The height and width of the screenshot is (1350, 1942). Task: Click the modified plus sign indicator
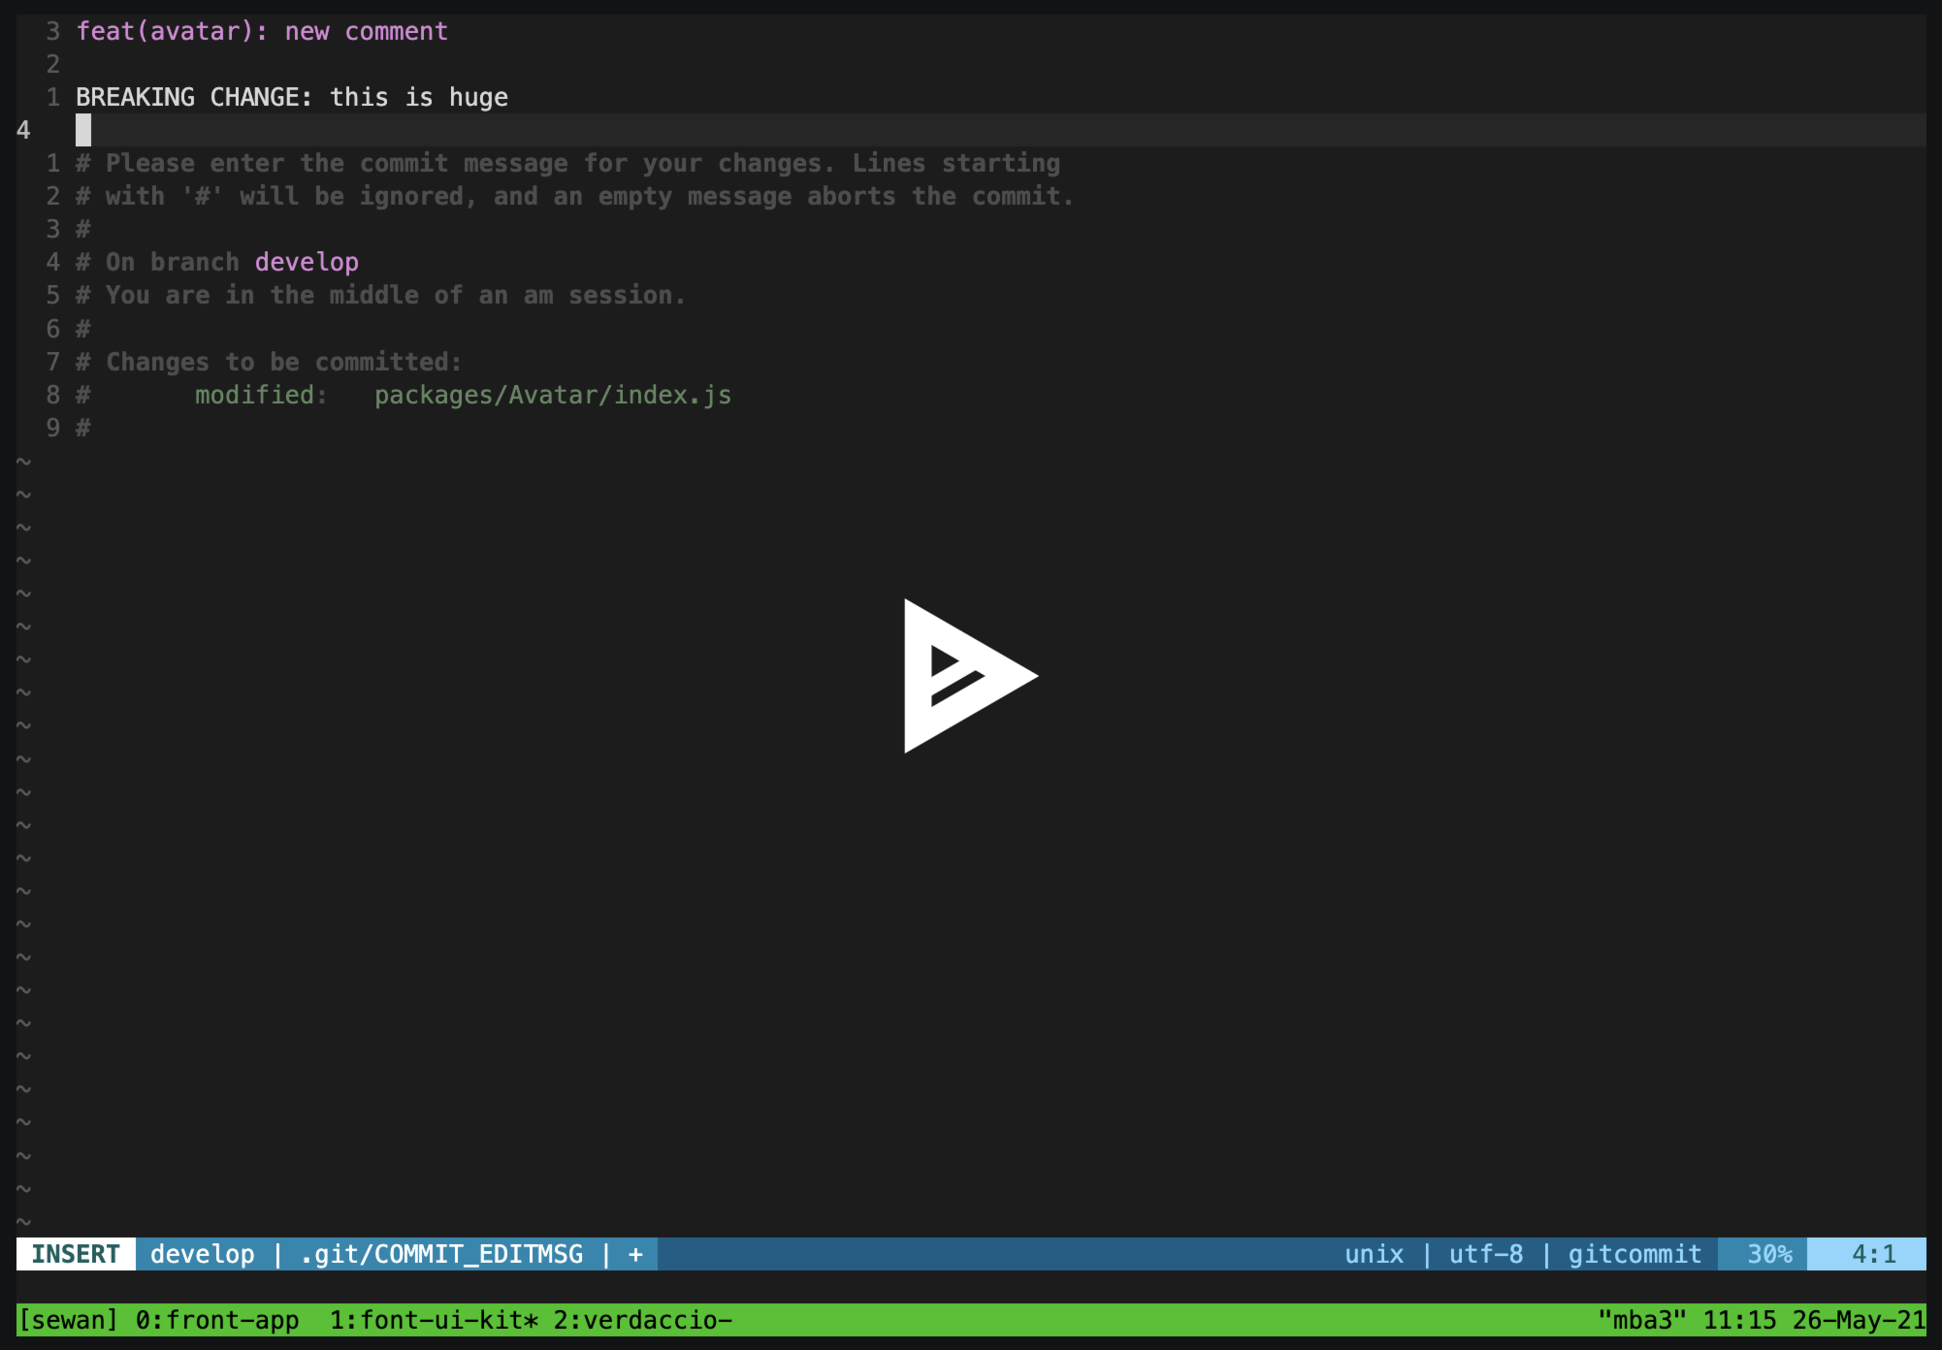[635, 1254]
